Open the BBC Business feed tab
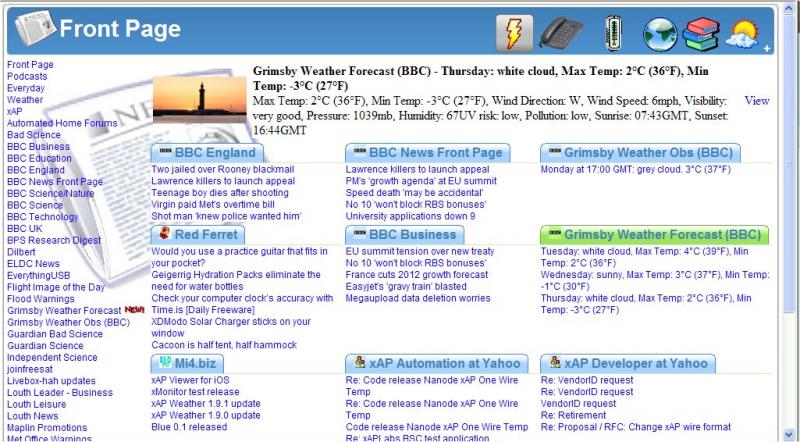Screen dimensions: 800x442 [x=405, y=235]
